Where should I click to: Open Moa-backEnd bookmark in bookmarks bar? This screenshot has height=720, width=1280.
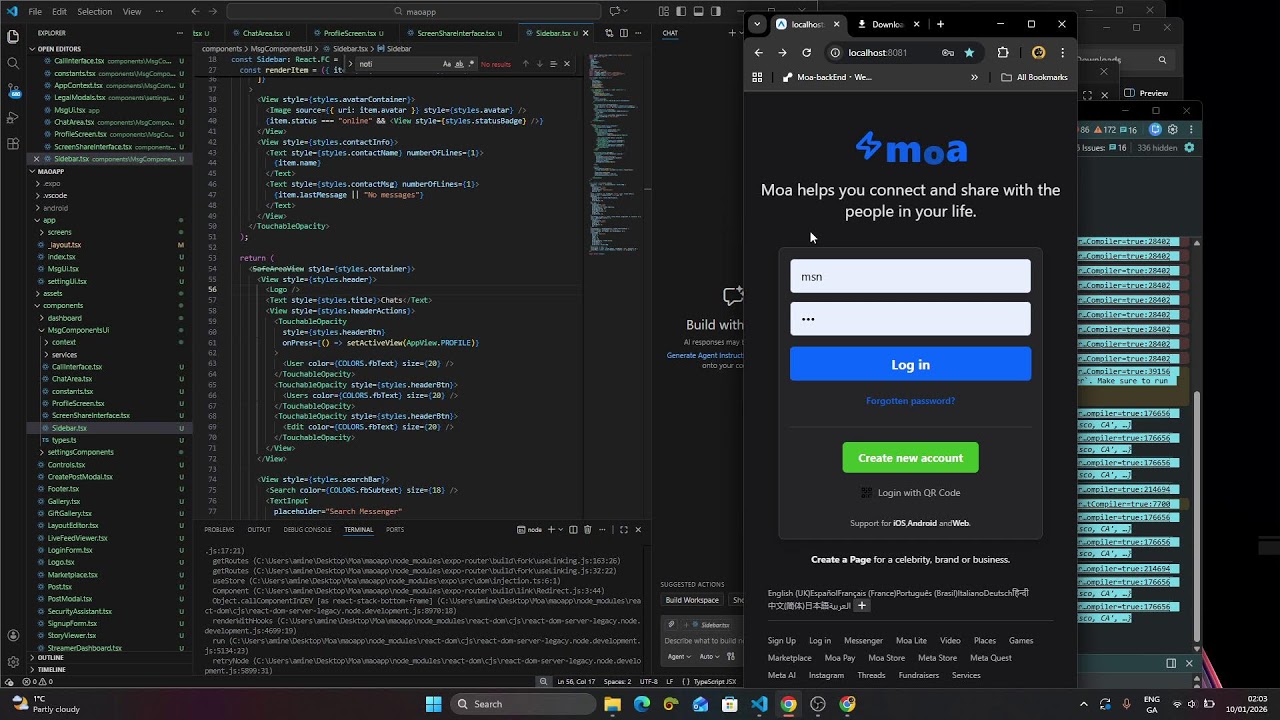(828, 77)
